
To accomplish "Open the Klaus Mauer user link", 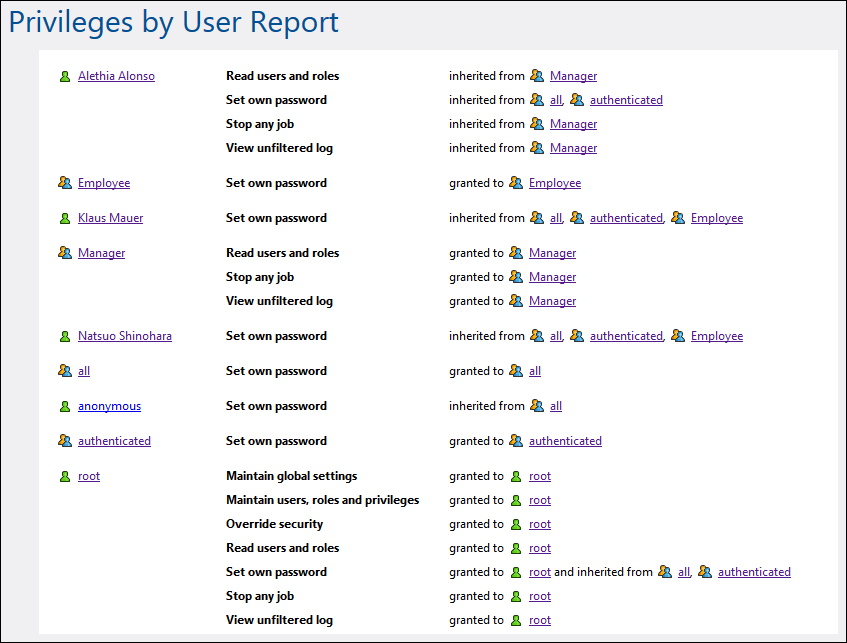I will click(x=110, y=217).
